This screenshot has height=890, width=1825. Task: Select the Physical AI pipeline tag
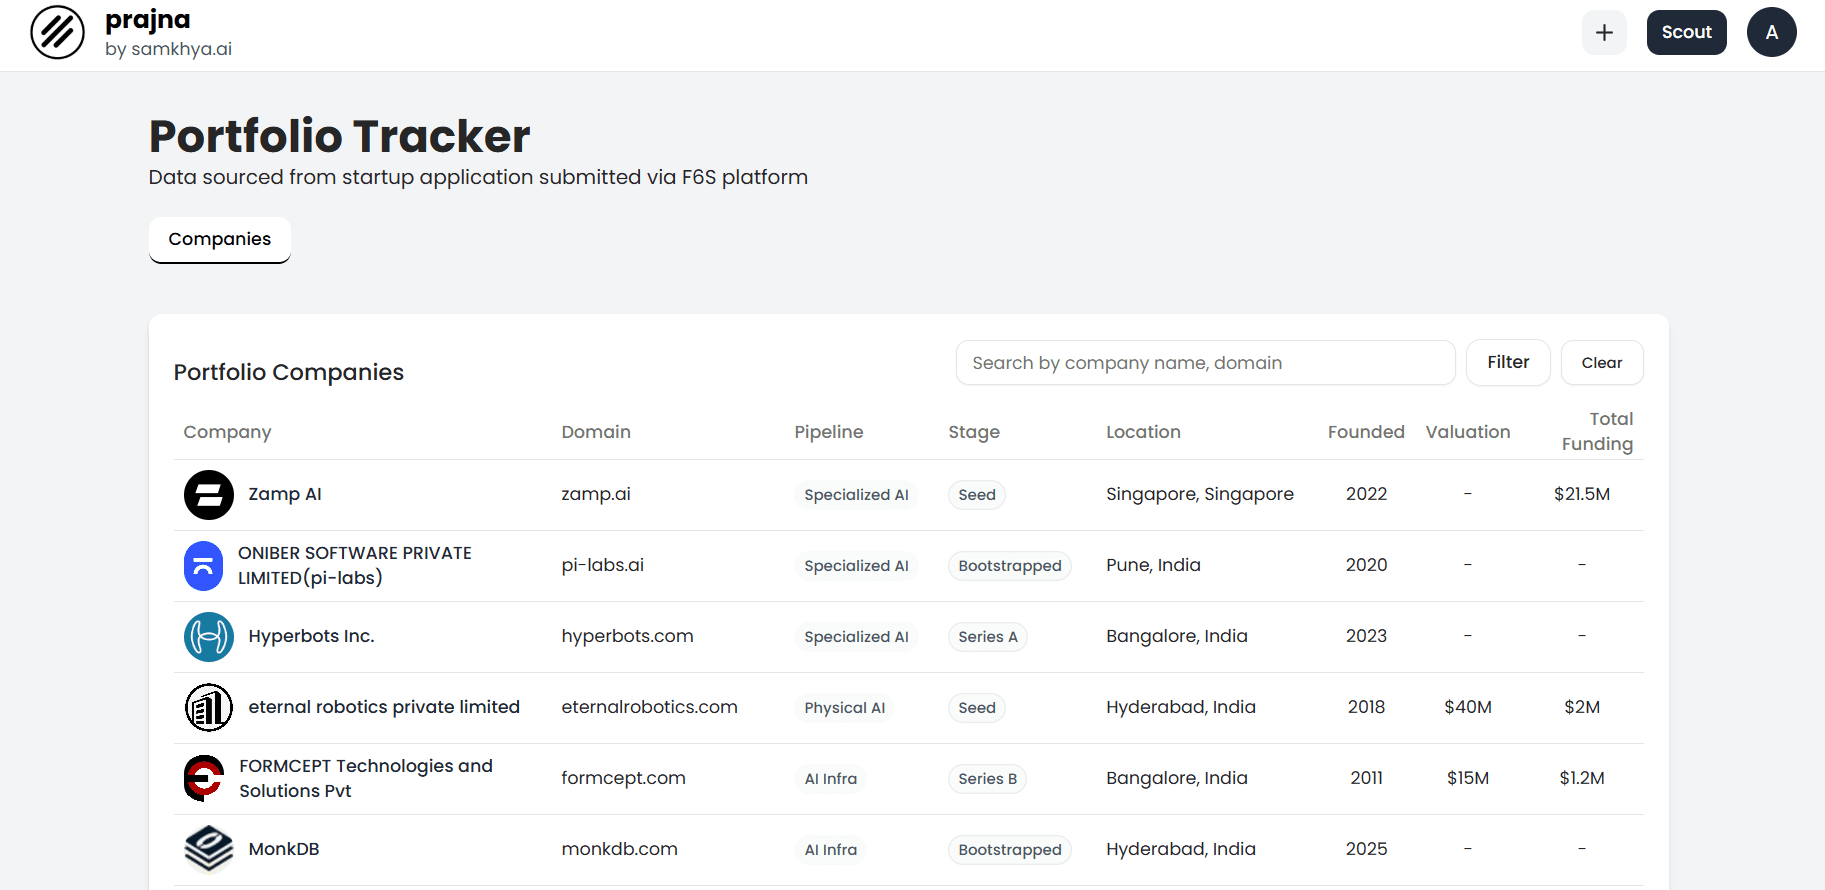click(844, 708)
